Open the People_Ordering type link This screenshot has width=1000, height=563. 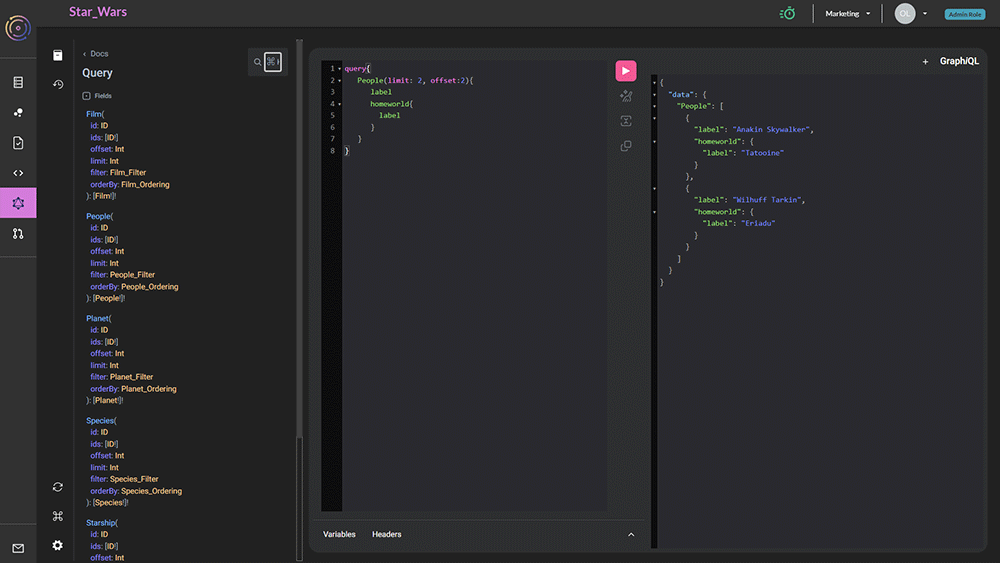coord(150,287)
